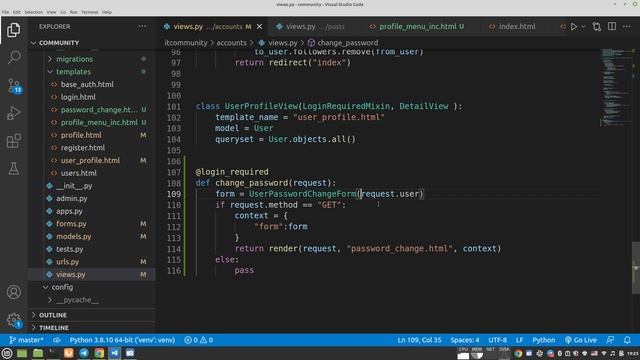Open password_change.html file

click(92, 110)
